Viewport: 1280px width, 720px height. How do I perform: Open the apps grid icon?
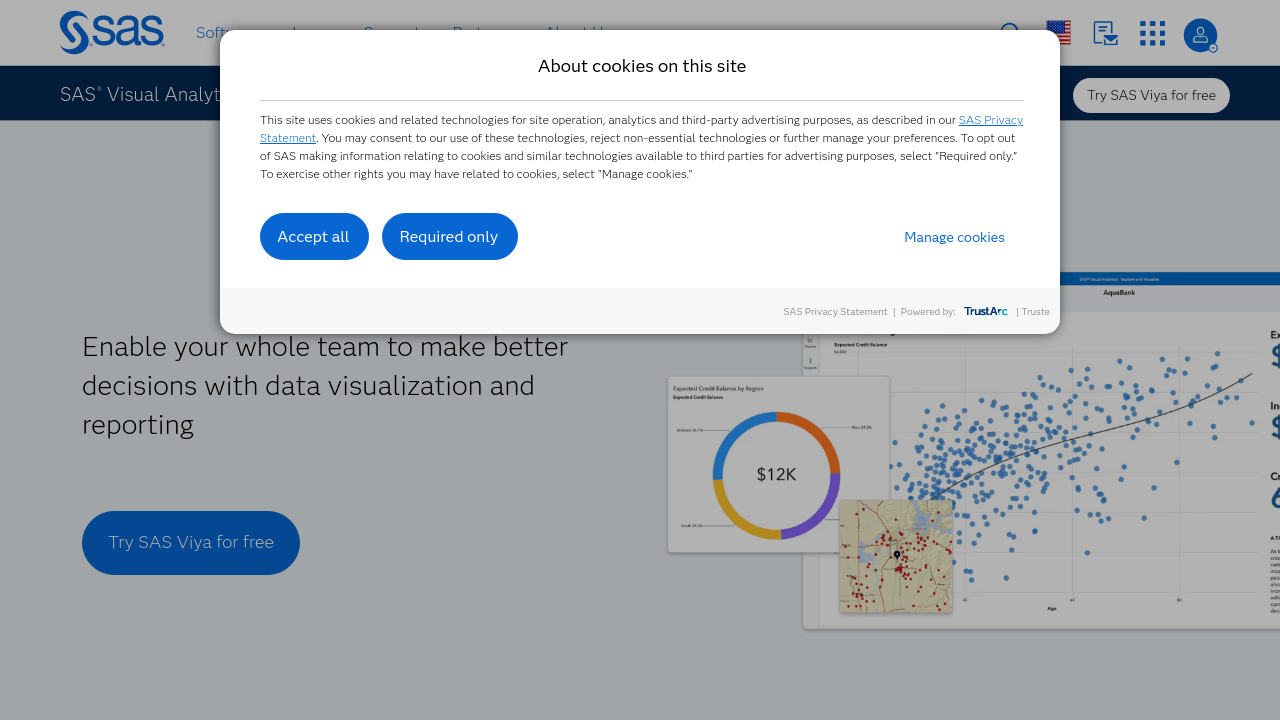1152,33
